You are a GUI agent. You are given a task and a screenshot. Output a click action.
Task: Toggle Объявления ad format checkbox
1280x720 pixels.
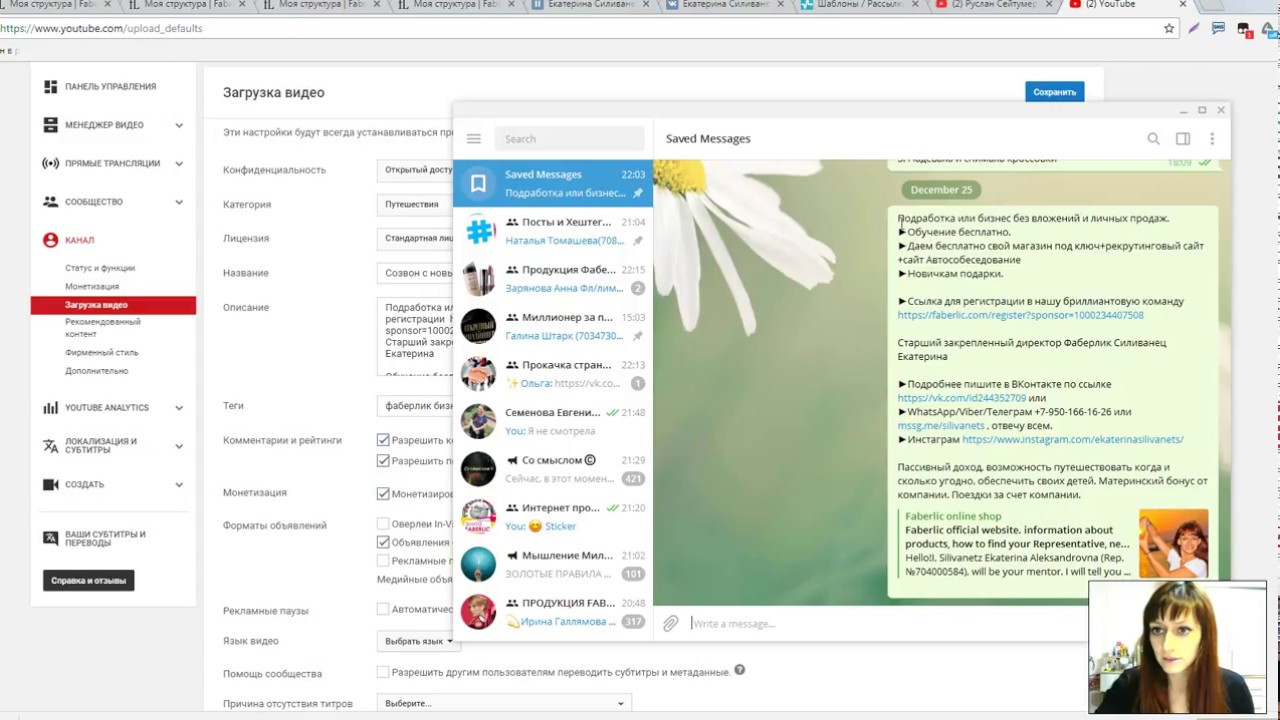coord(383,542)
